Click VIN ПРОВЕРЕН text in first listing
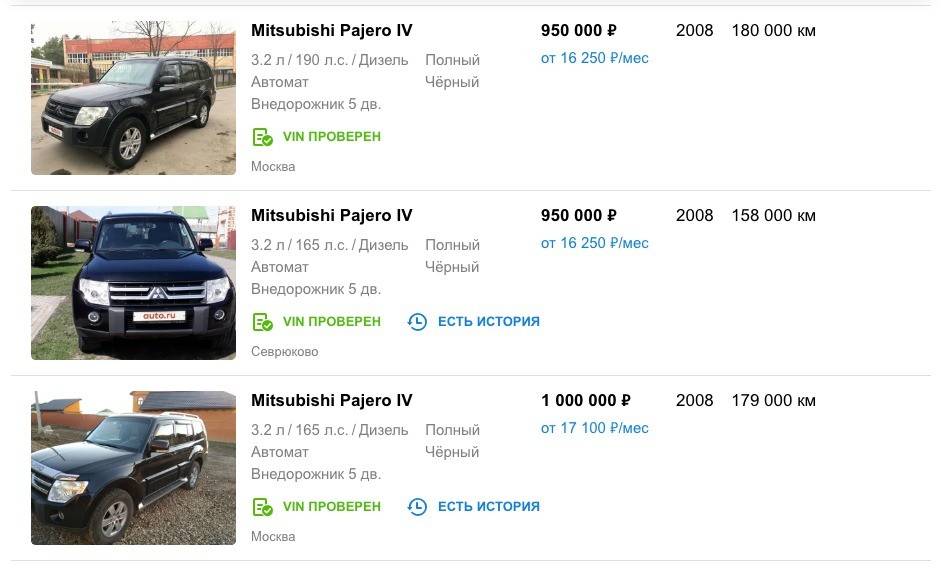This screenshot has width=946, height=572. tap(331, 137)
